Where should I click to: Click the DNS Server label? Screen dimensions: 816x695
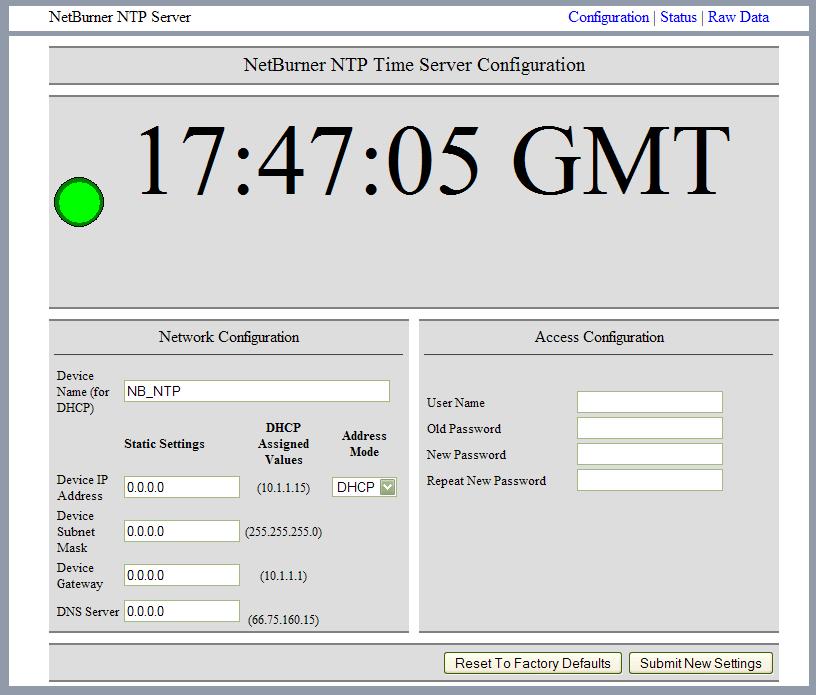click(x=88, y=612)
